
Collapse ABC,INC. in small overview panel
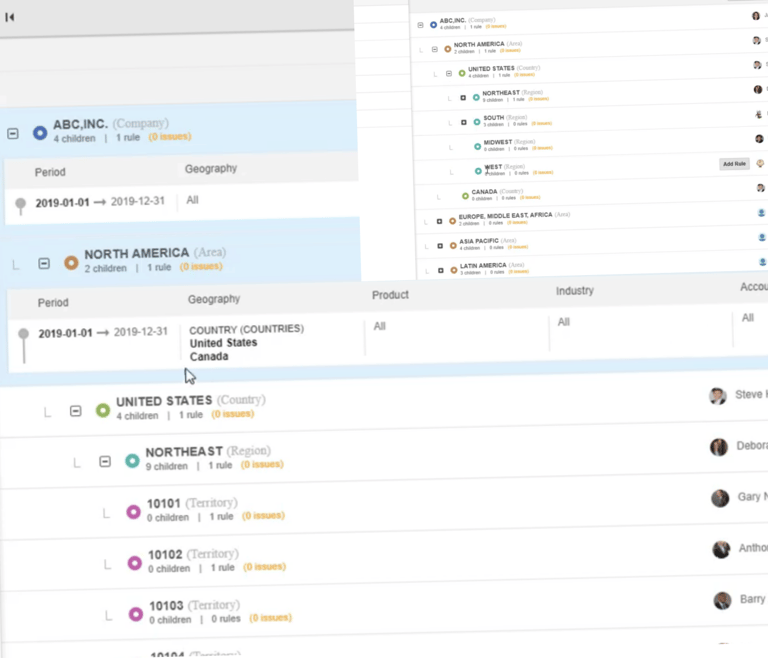pyautogui.click(x=420, y=25)
